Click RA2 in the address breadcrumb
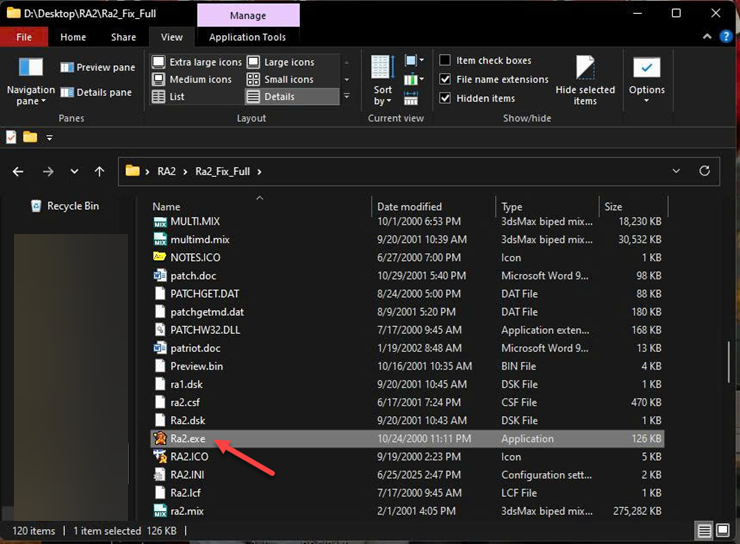 tap(167, 171)
